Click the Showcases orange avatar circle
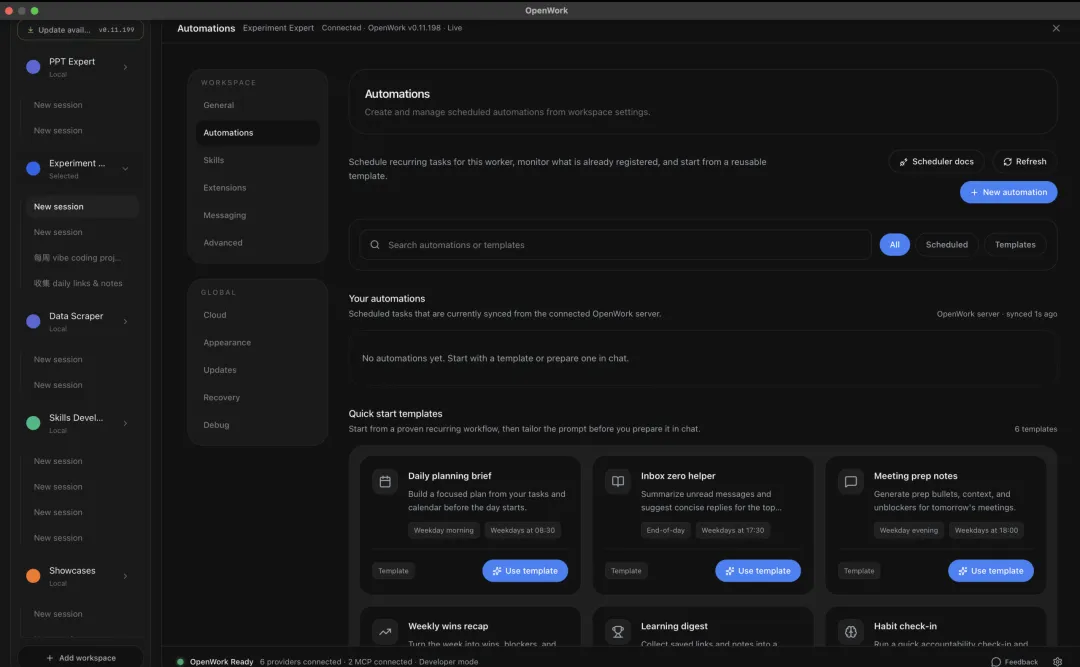 click(x=33, y=576)
